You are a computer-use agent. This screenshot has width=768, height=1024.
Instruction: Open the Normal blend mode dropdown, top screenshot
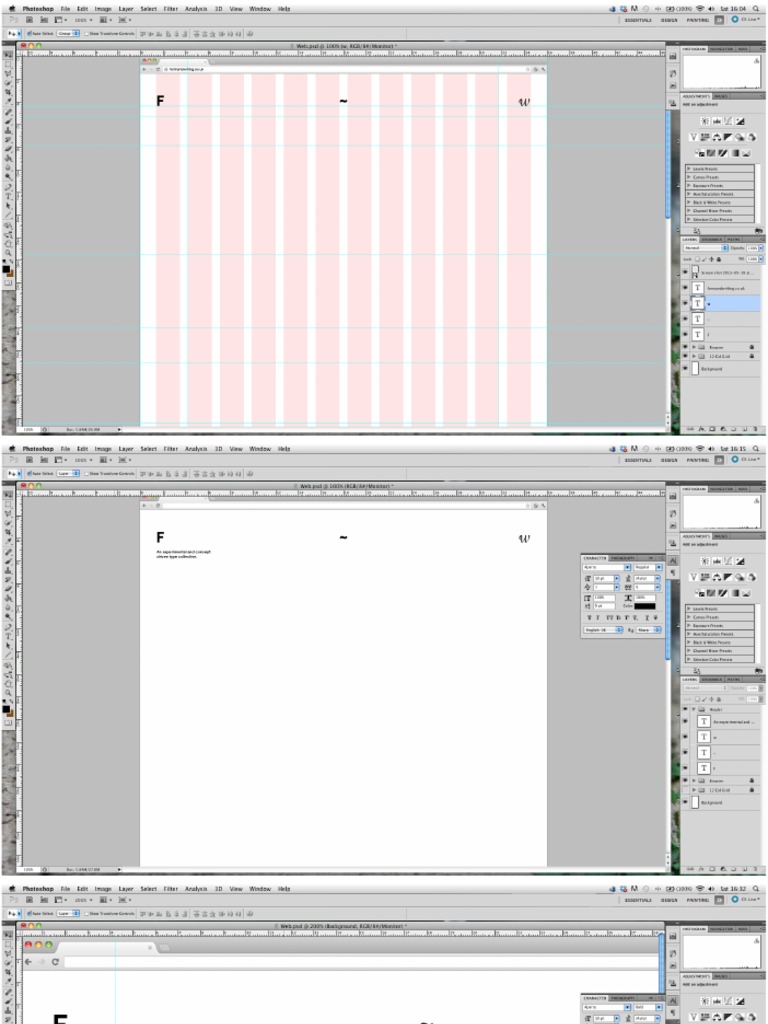click(706, 248)
